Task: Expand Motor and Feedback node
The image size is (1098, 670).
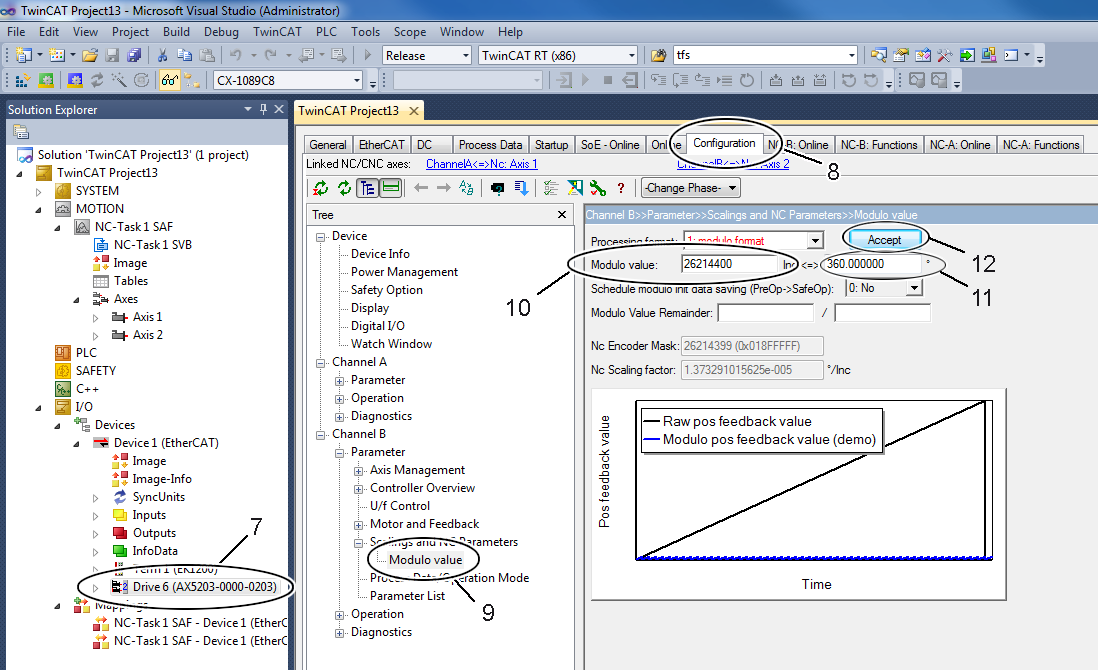Action: click(x=359, y=525)
